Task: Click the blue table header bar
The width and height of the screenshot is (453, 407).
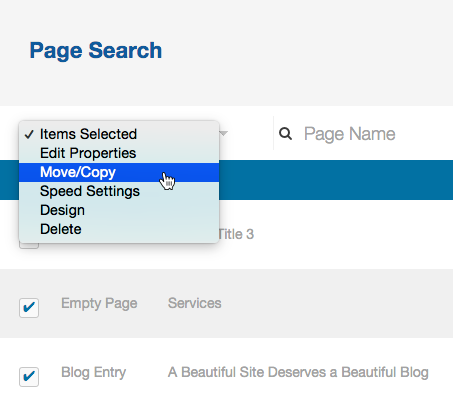Action: pos(336,180)
